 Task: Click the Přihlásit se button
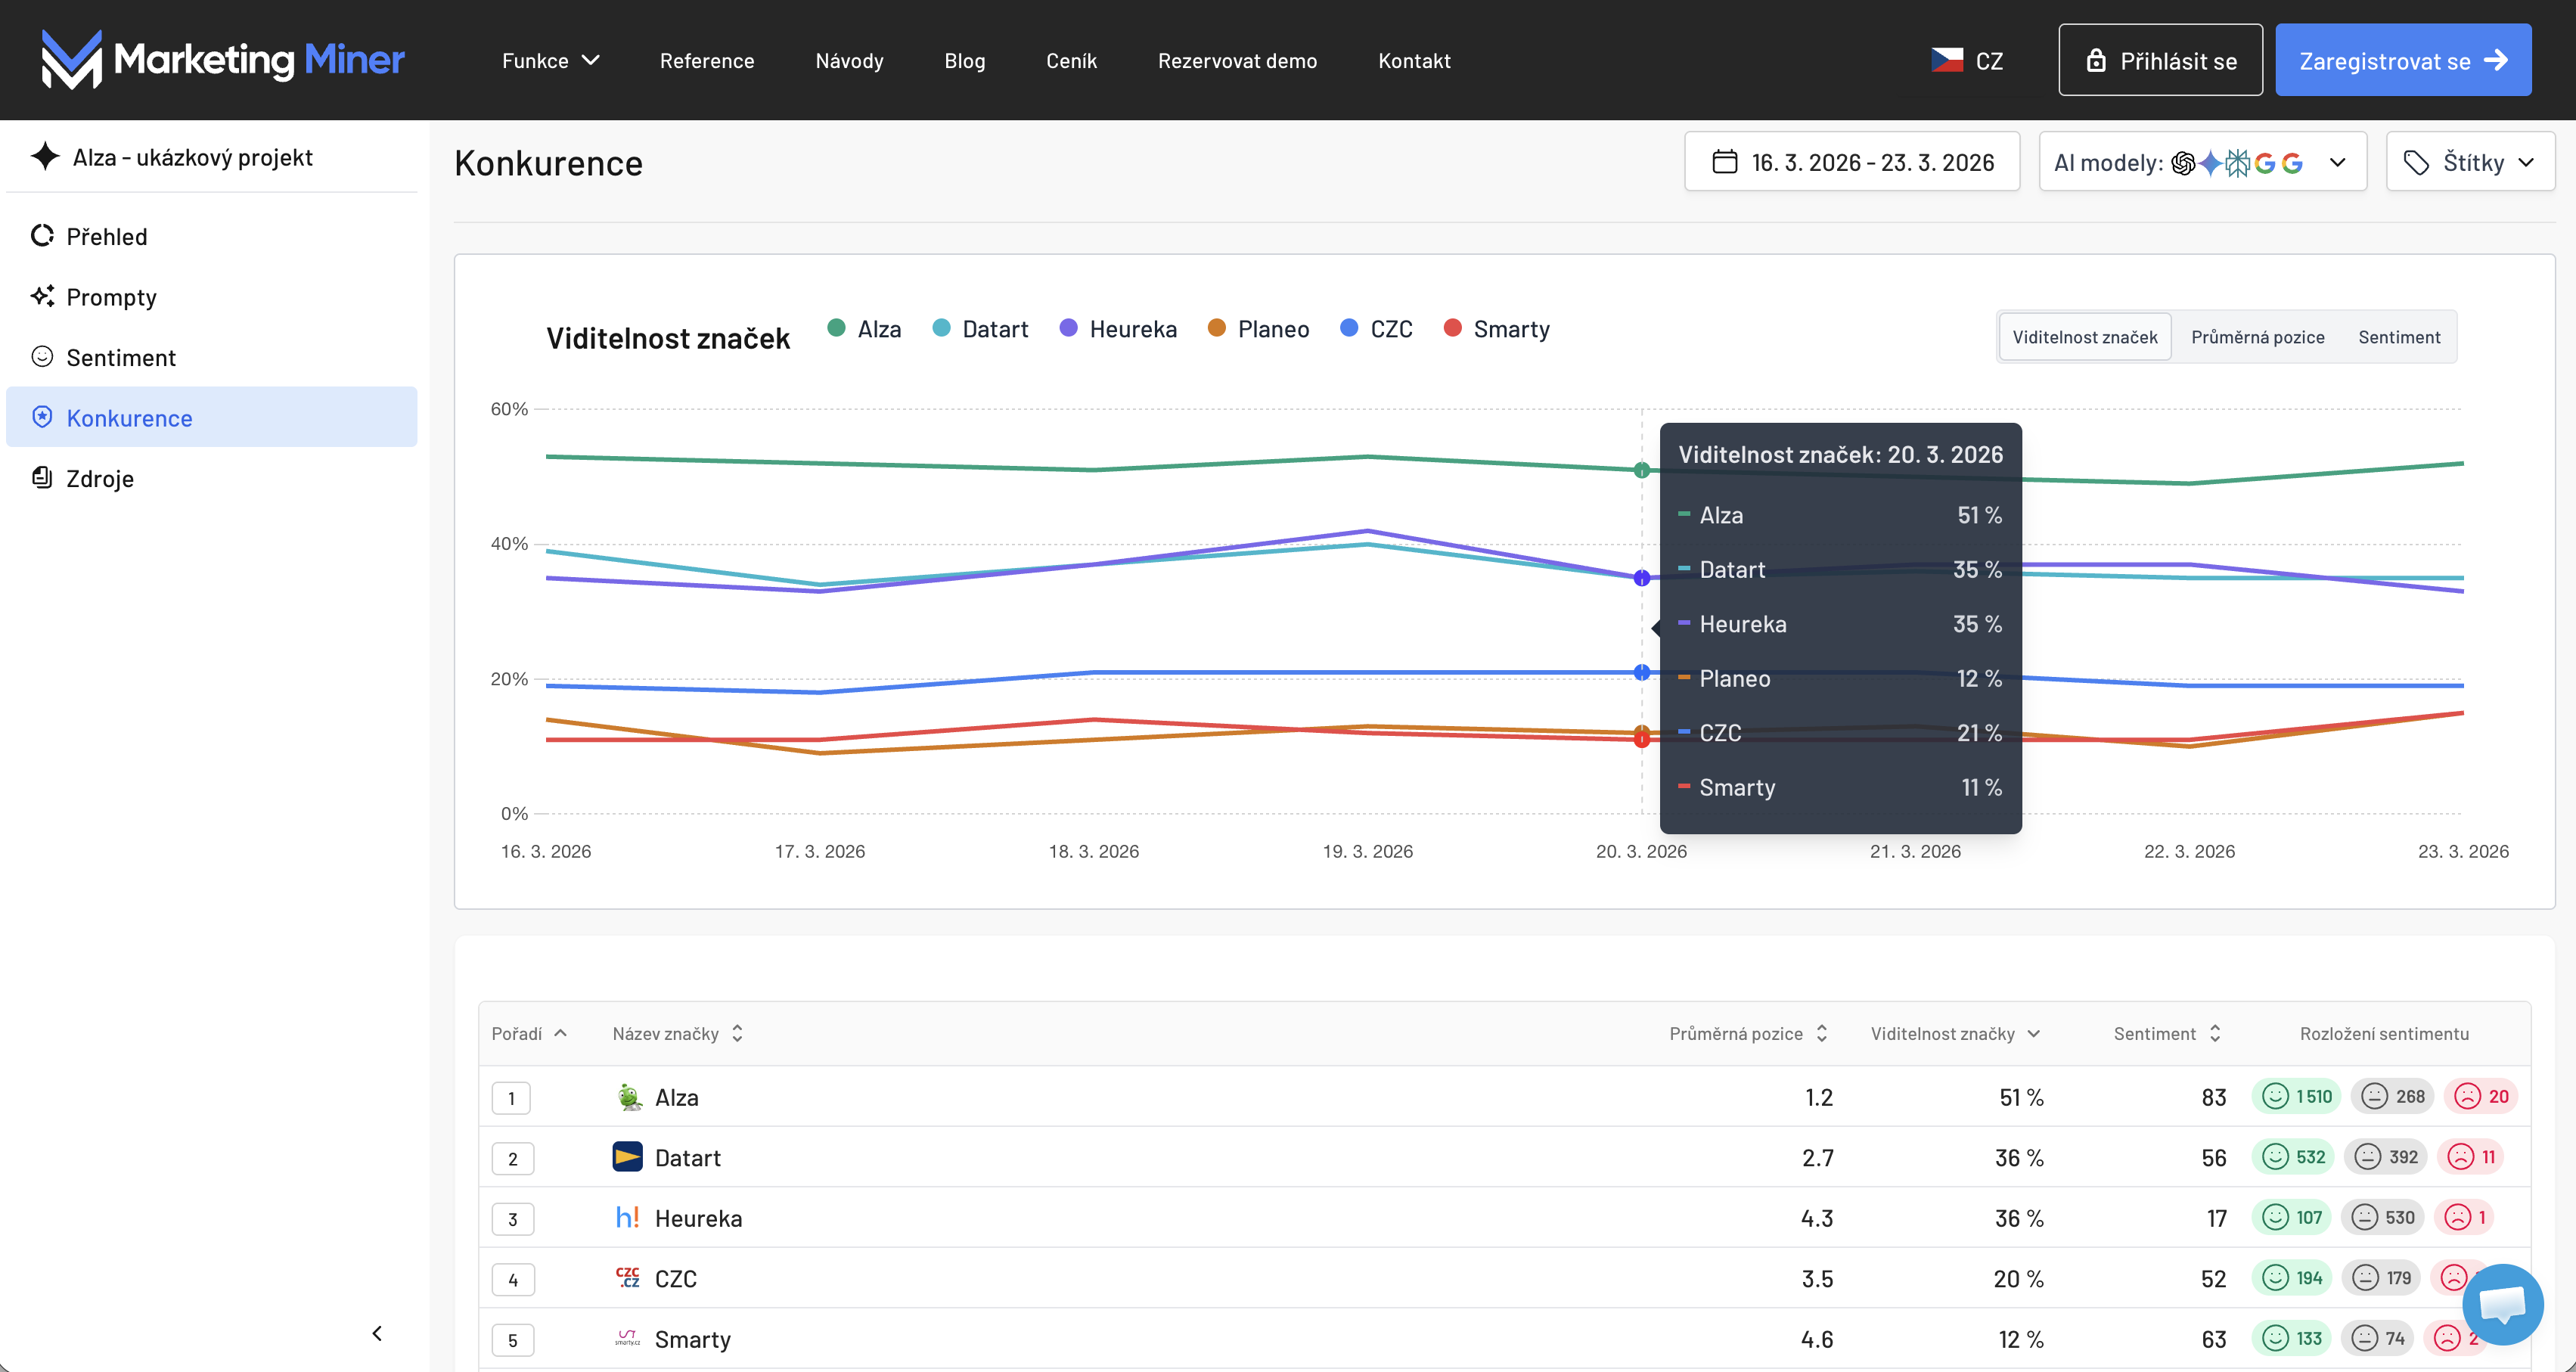tap(2160, 61)
